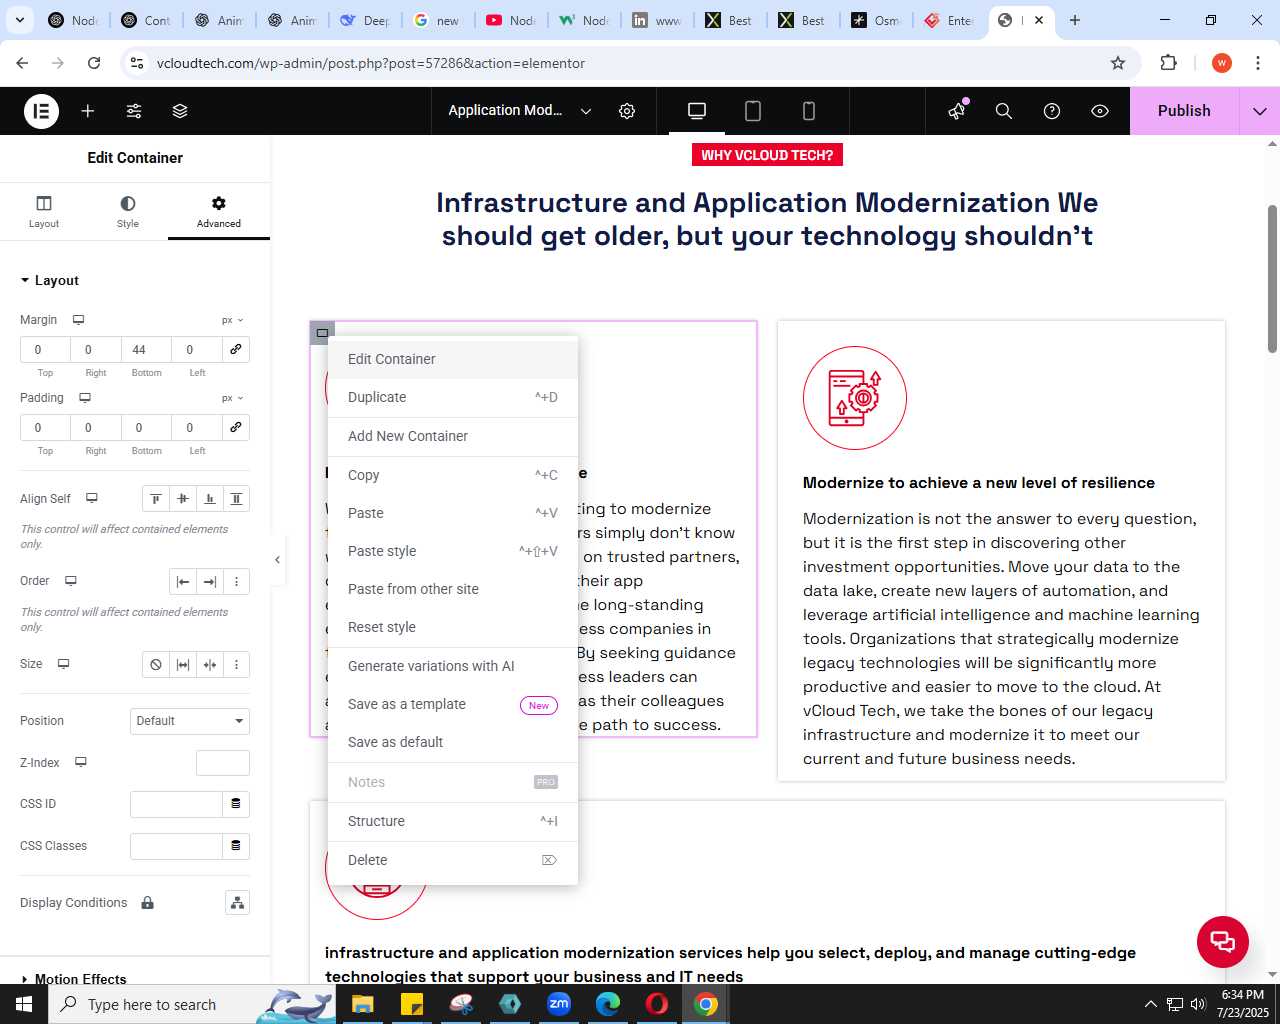Expand Publish options arrow
Image resolution: width=1280 pixels, height=1024 pixels.
pos(1260,111)
